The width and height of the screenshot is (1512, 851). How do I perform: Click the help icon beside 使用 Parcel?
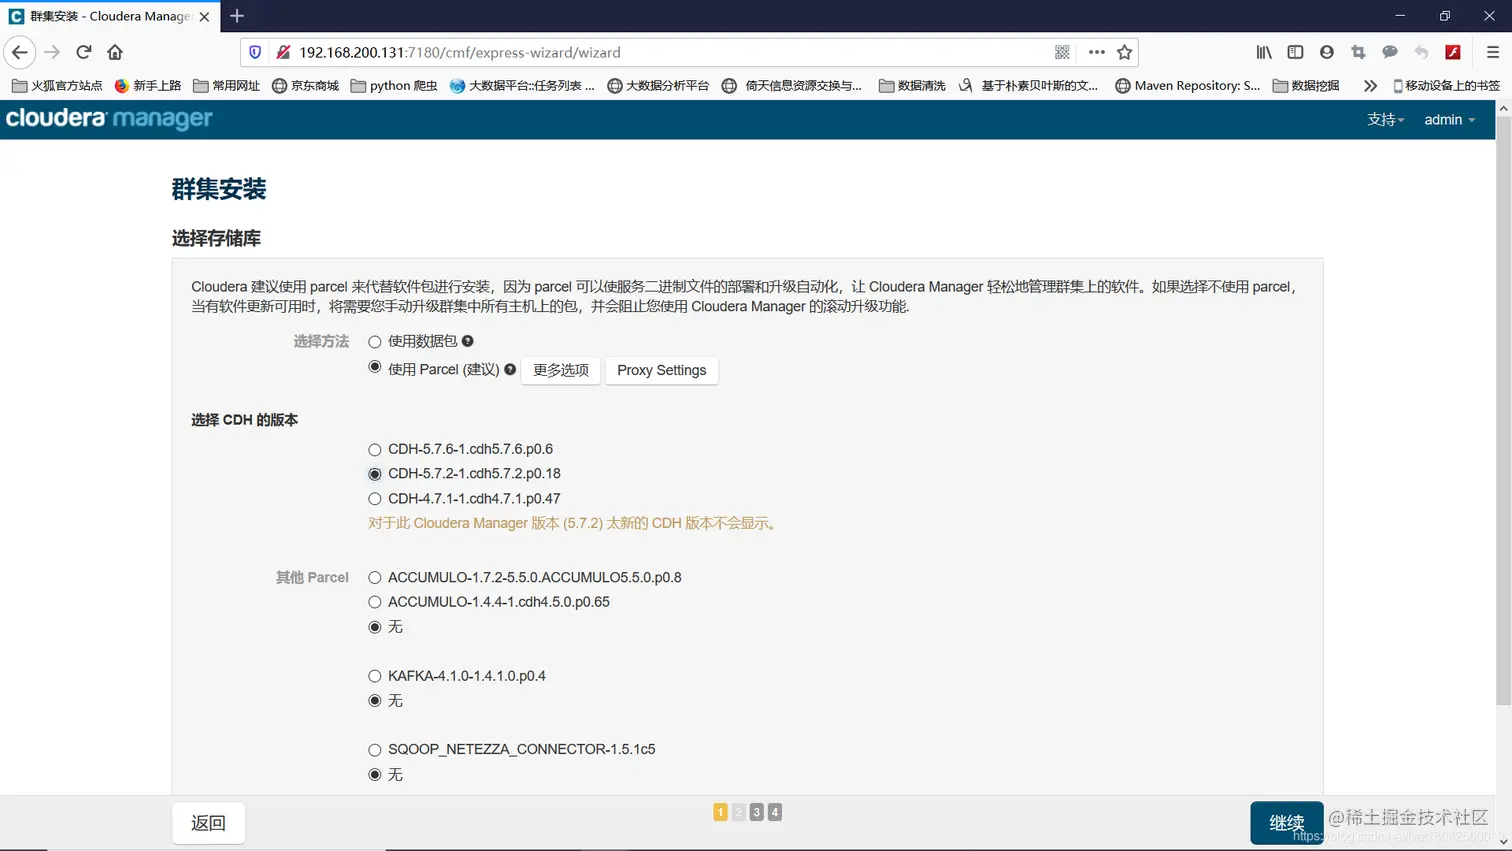tap(510, 369)
